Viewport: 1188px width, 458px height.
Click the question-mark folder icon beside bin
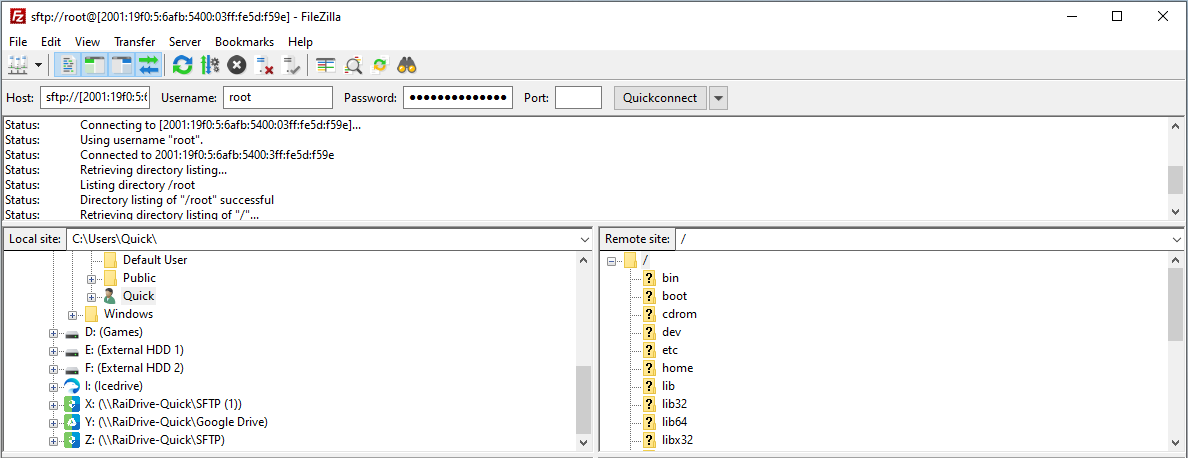(x=649, y=278)
